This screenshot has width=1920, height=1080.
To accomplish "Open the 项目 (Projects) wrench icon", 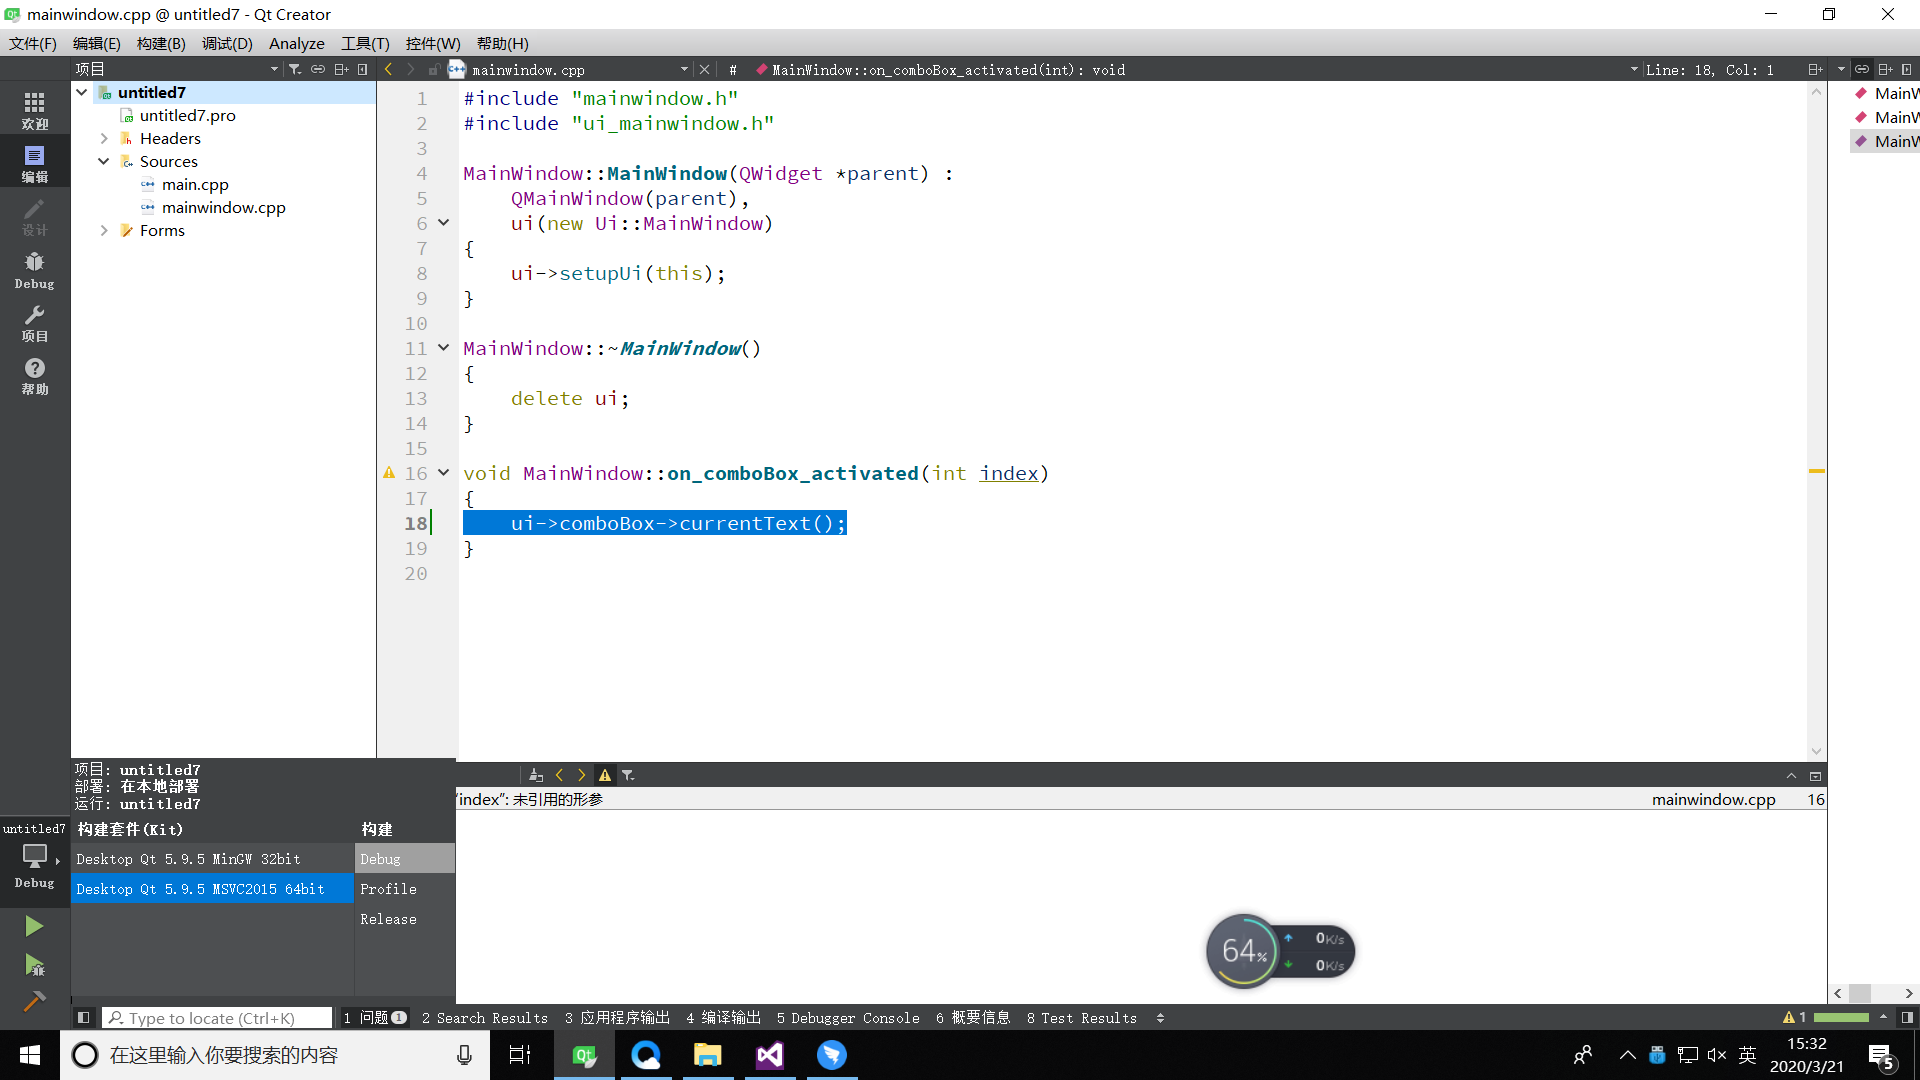I will tap(34, 323).
